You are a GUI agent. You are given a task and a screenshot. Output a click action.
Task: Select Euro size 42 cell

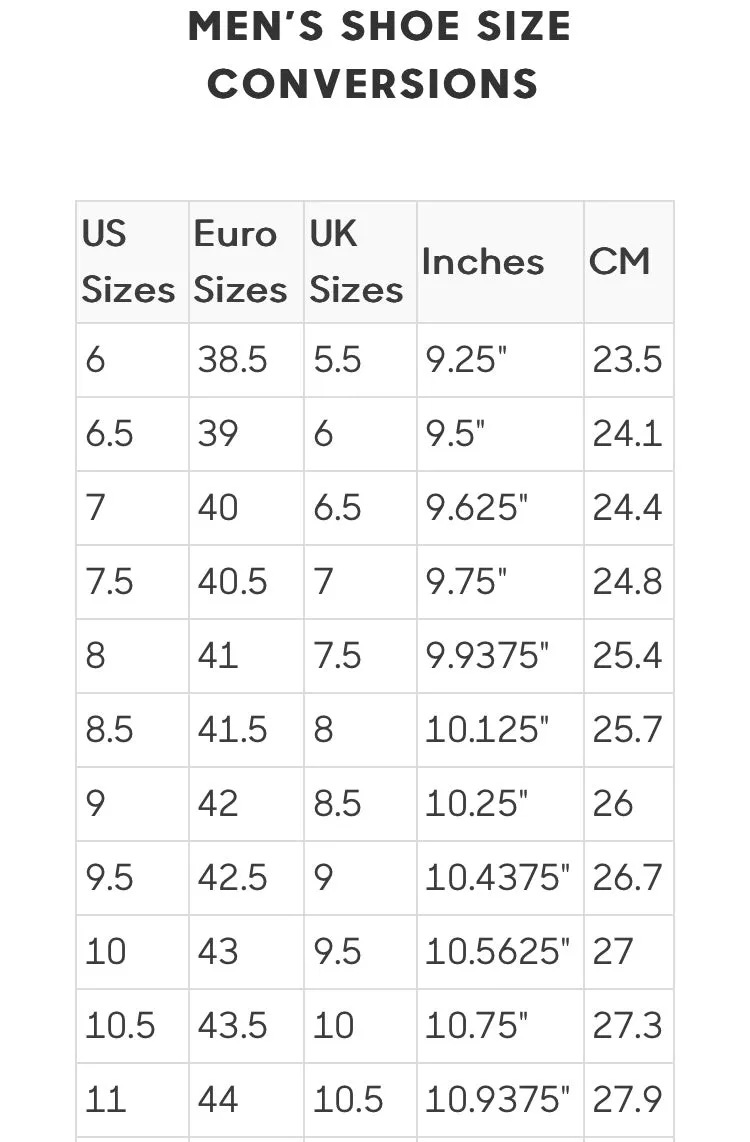246,804
